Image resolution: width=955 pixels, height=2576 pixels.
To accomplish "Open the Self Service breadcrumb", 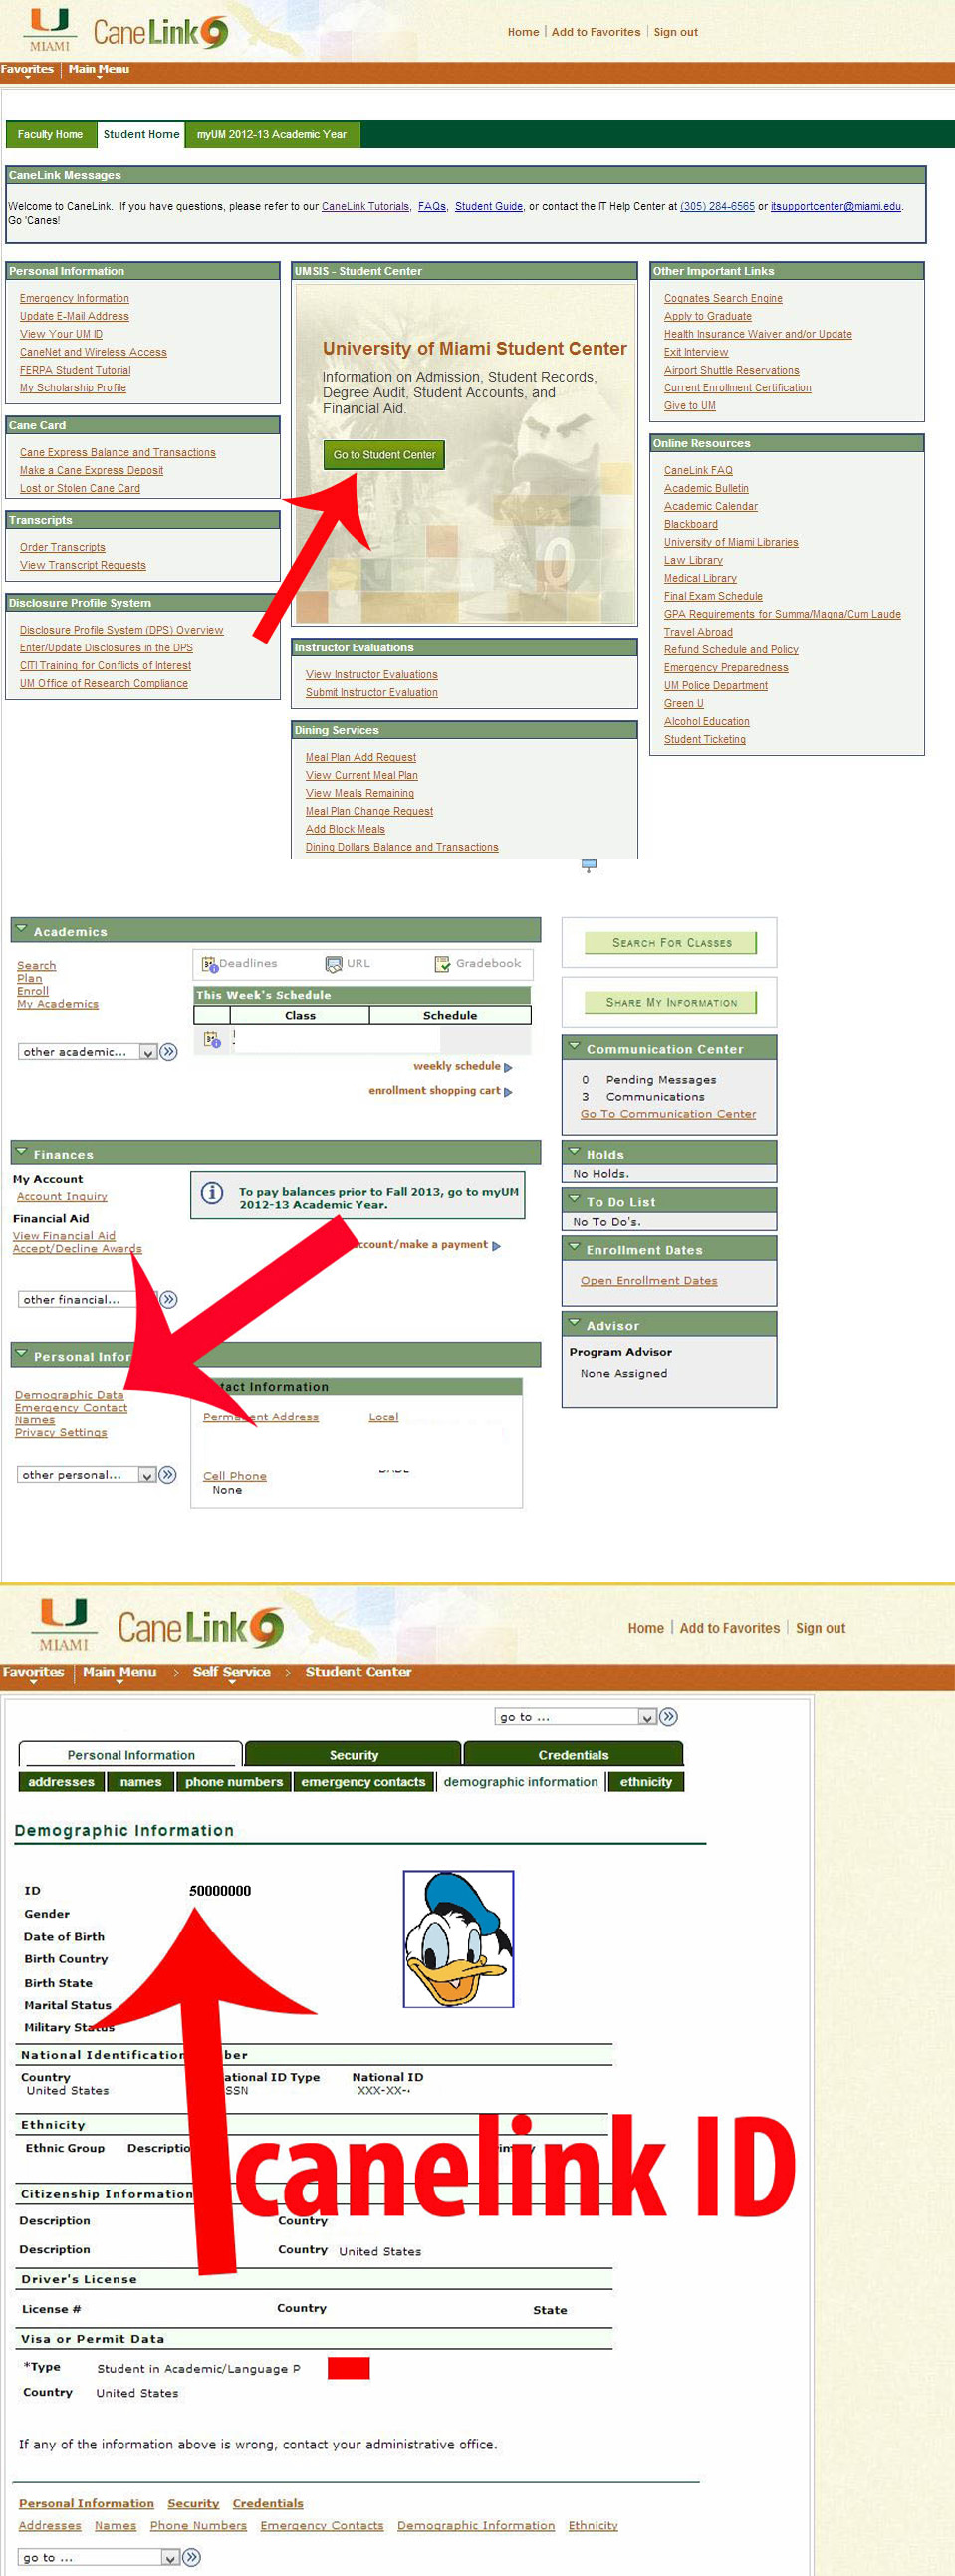I will tap(231, 1672).
